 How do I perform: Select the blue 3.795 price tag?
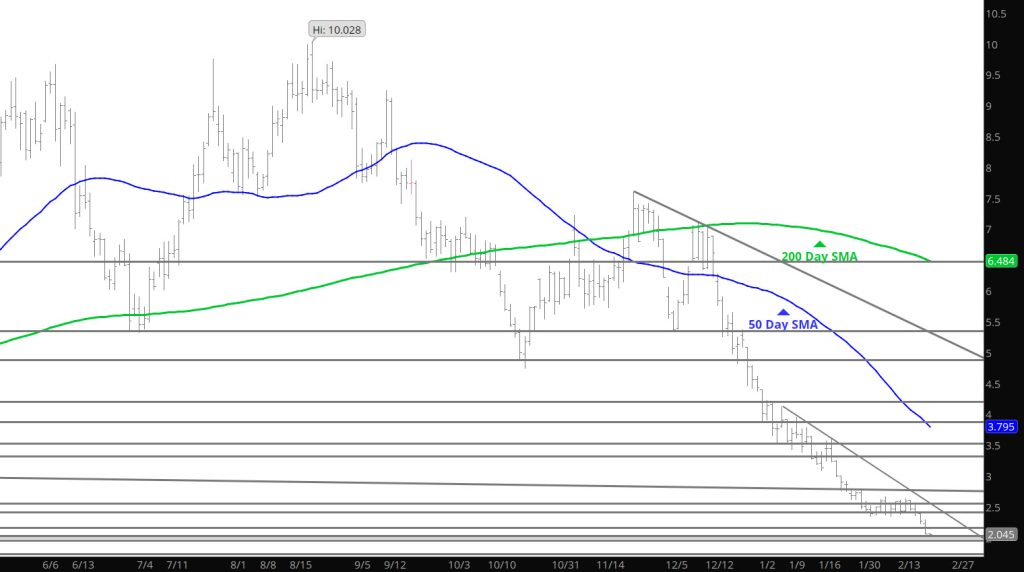[1001, 426]
